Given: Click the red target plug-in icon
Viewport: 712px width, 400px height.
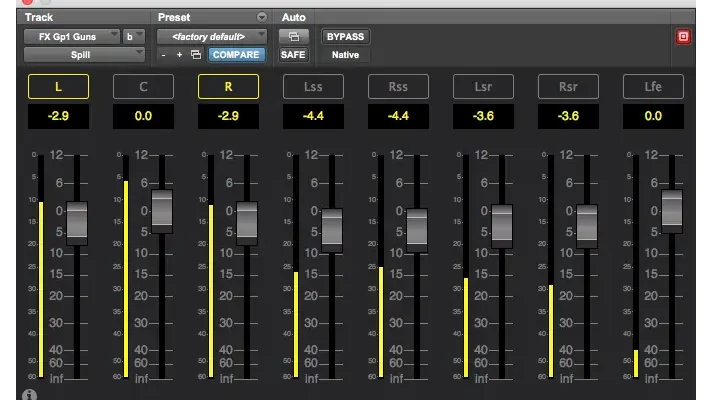Looking at the screenshot, I should pyautogui.click(x=684, y=37).
